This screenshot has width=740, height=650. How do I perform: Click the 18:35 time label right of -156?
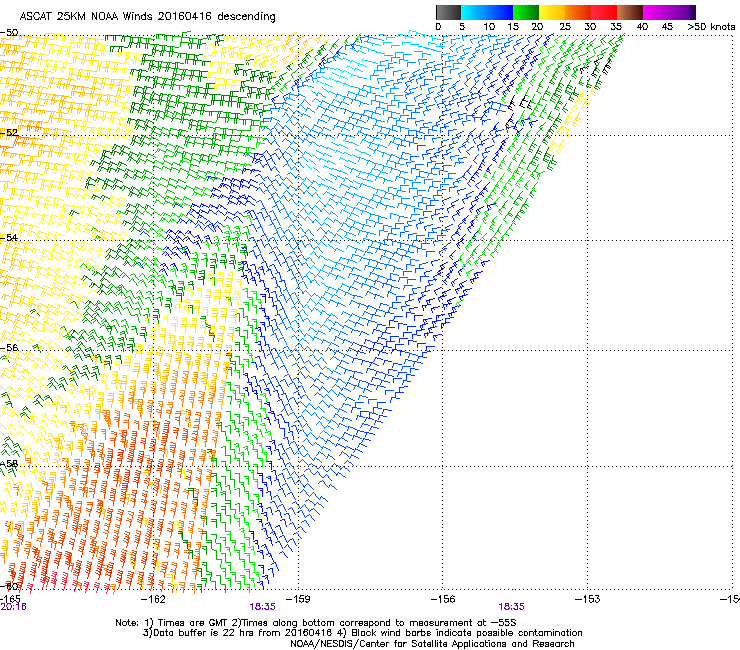511,607
